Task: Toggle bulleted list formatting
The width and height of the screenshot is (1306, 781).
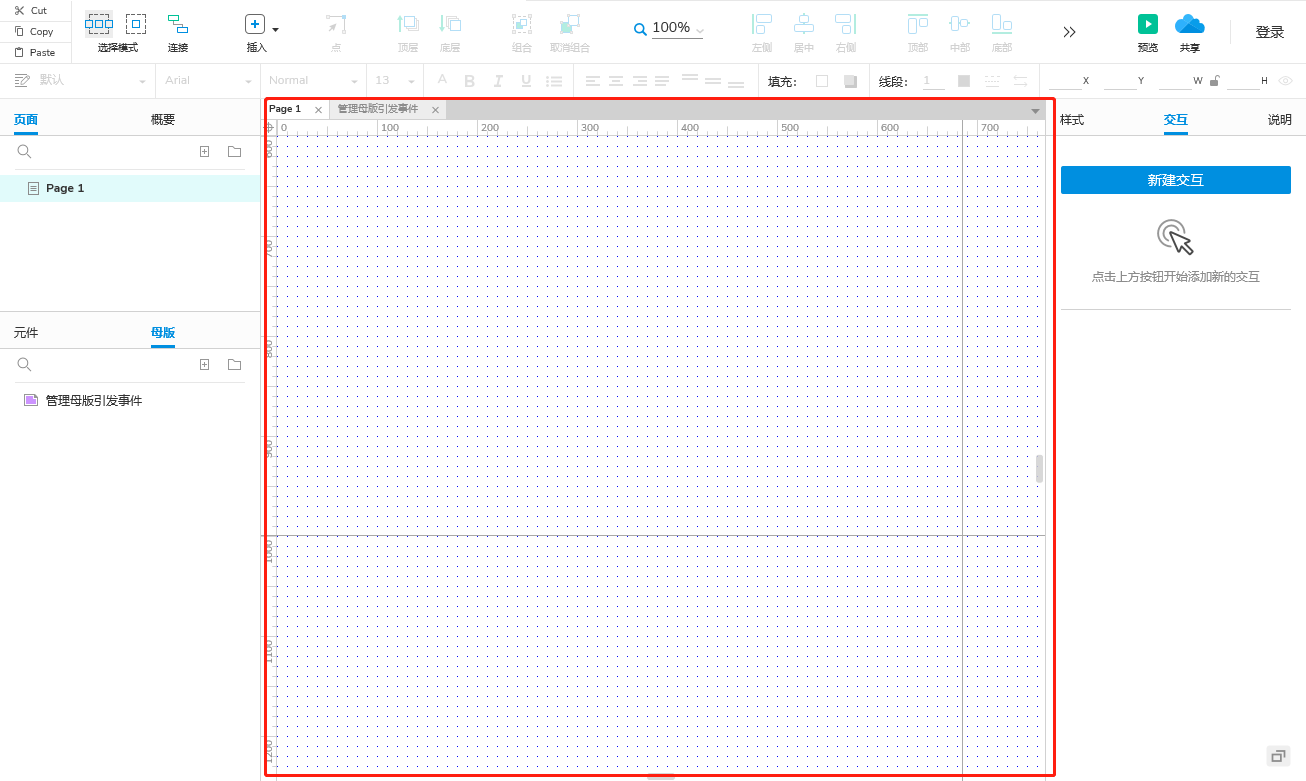Action: (554, 81)
